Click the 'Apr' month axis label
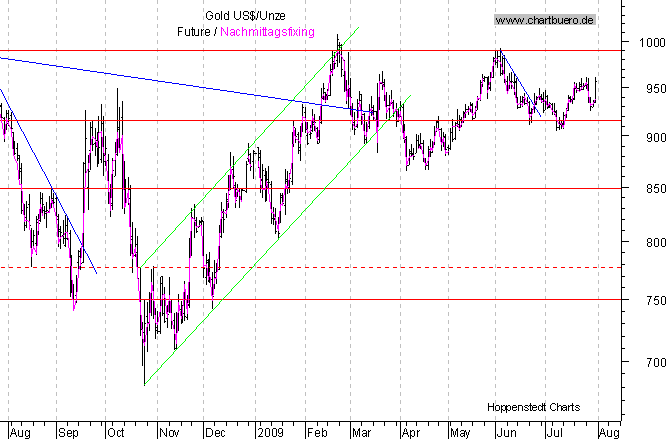The height and width of the screenshot is (439, 669). (x=411, y=433)
